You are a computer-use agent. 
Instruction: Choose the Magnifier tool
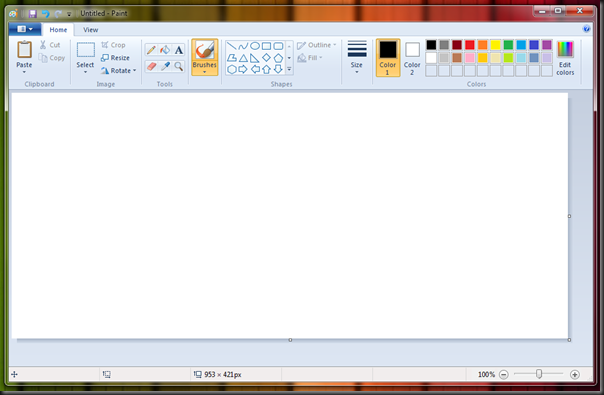(179, 66)
